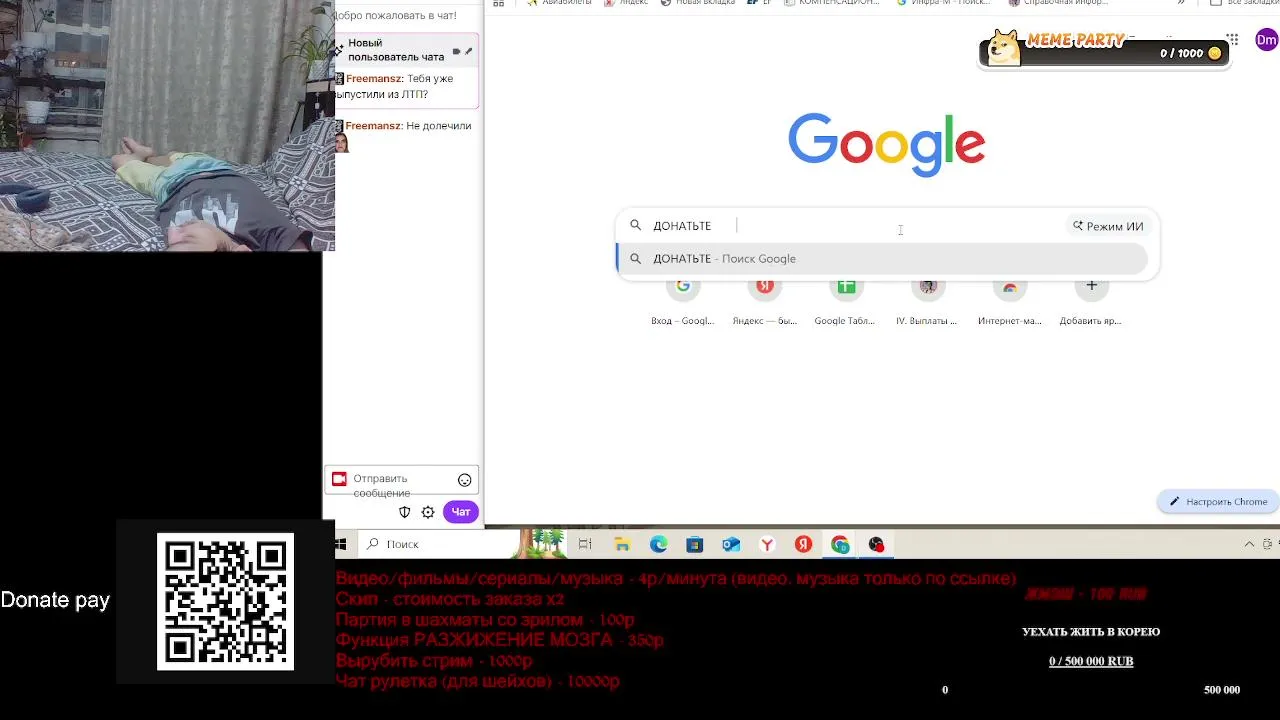The width and height of the screenshot is (1280, 720).
Task: Click the pencil icon on Новый пользователь чата
Action: coord(468,51)
